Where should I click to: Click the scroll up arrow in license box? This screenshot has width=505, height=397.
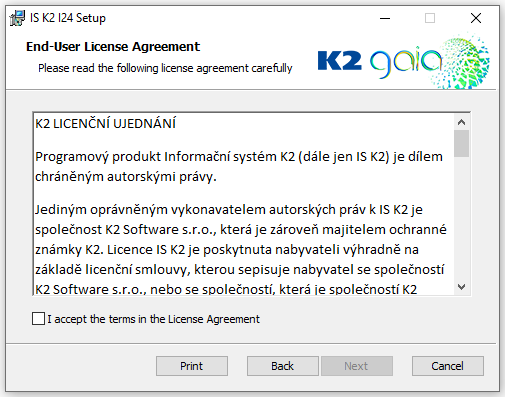point(461,122)
